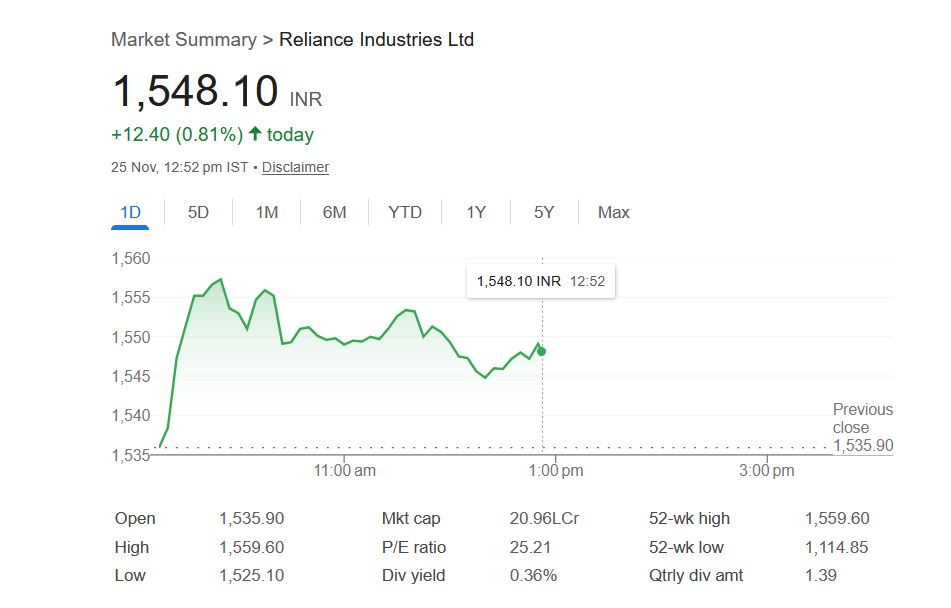This screenshot has height=608, width=951.
Task: Click the 11:00 am axis label
Action: click(x=344, y=470)
